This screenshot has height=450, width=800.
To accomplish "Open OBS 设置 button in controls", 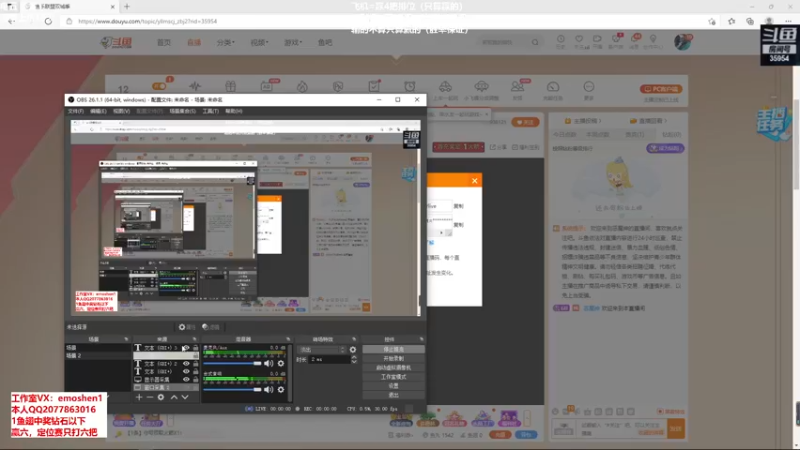I will coord(393,386).
